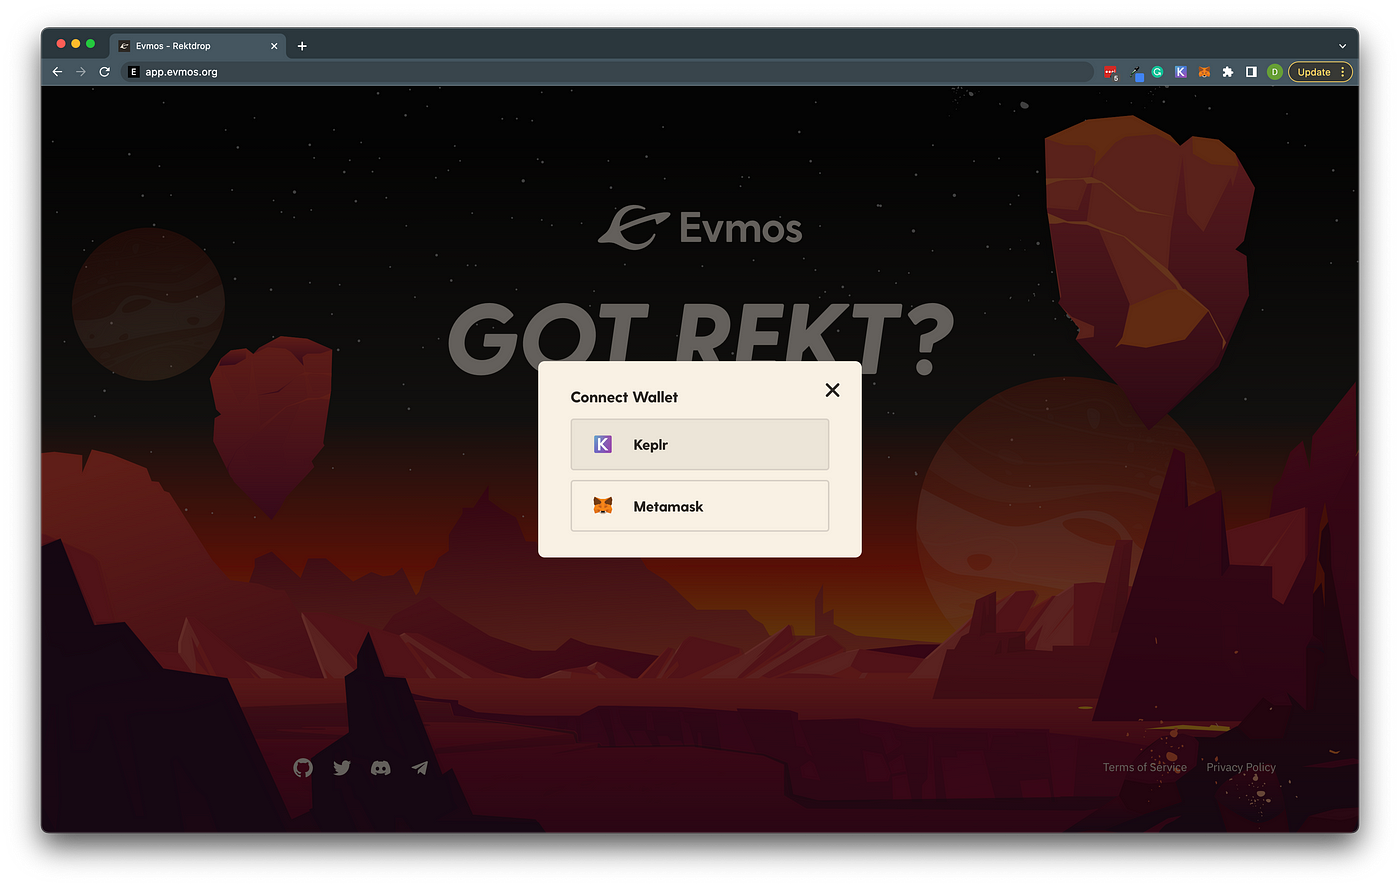Choose the Metamask wallet option
This screenshot has height=887, width=1400.
tap(700, 506)
